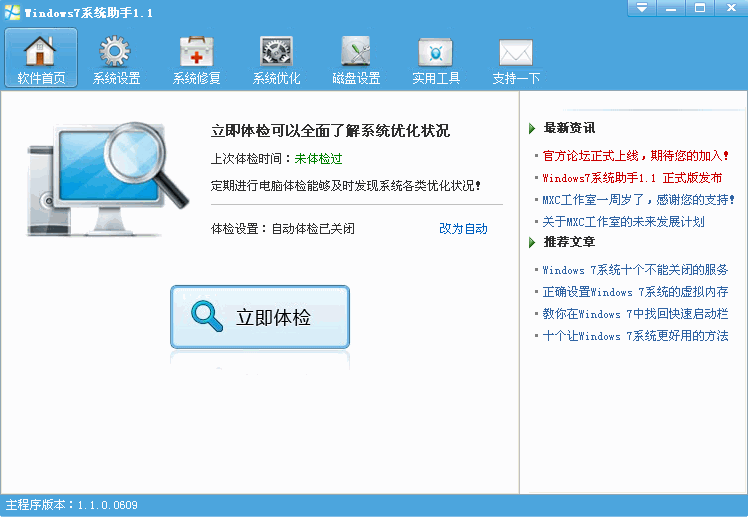
Task: Click the 主程序版本 1.1.0.0609 status text
Action: coord(72,505)
